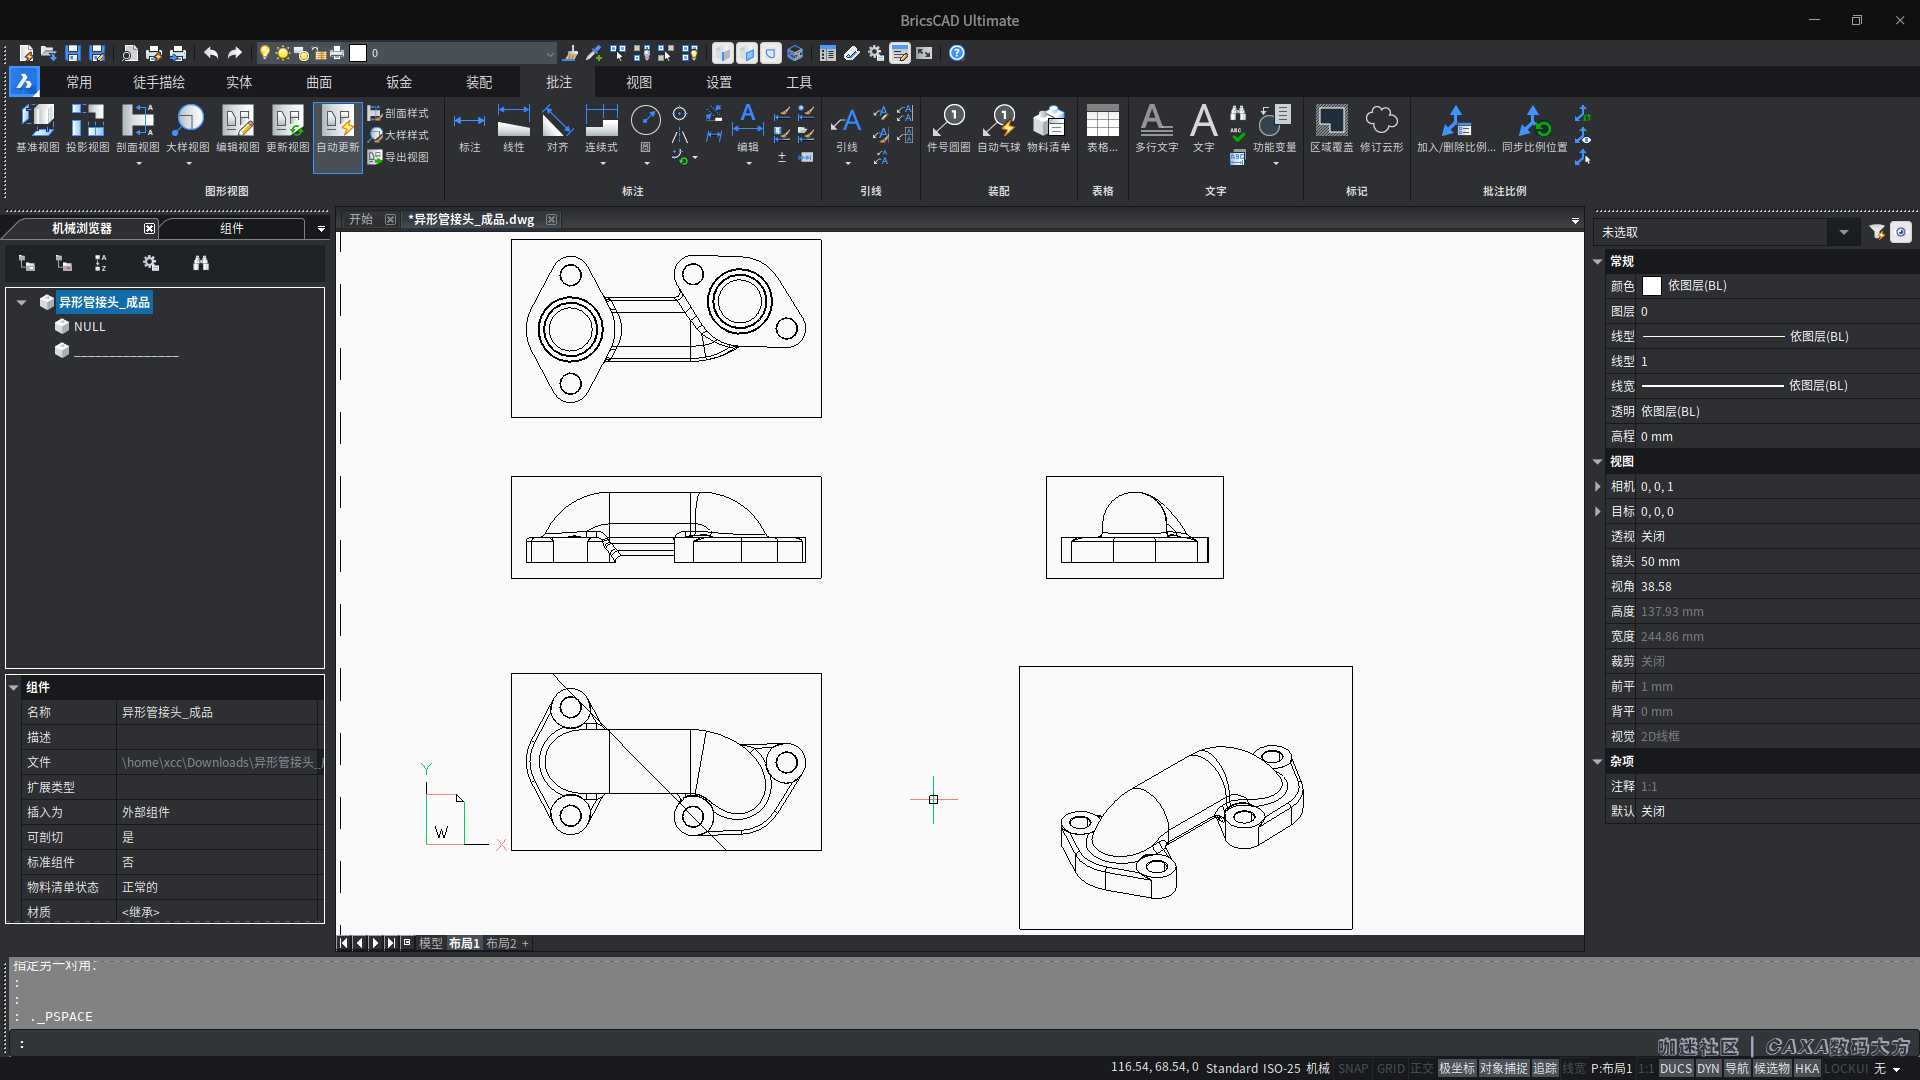
Task: Switch to the 视图 ribbon tab
Action: (639, 82)
